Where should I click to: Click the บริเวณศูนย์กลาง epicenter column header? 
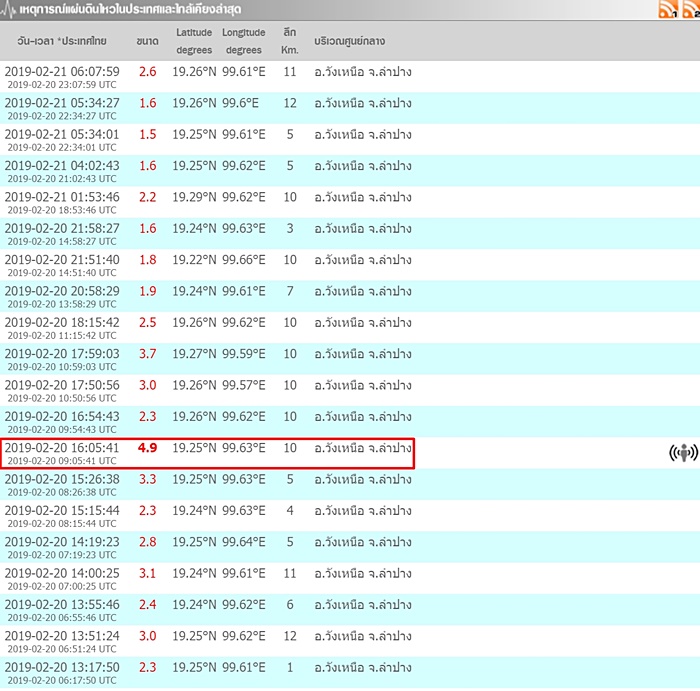tap(350, 41)
